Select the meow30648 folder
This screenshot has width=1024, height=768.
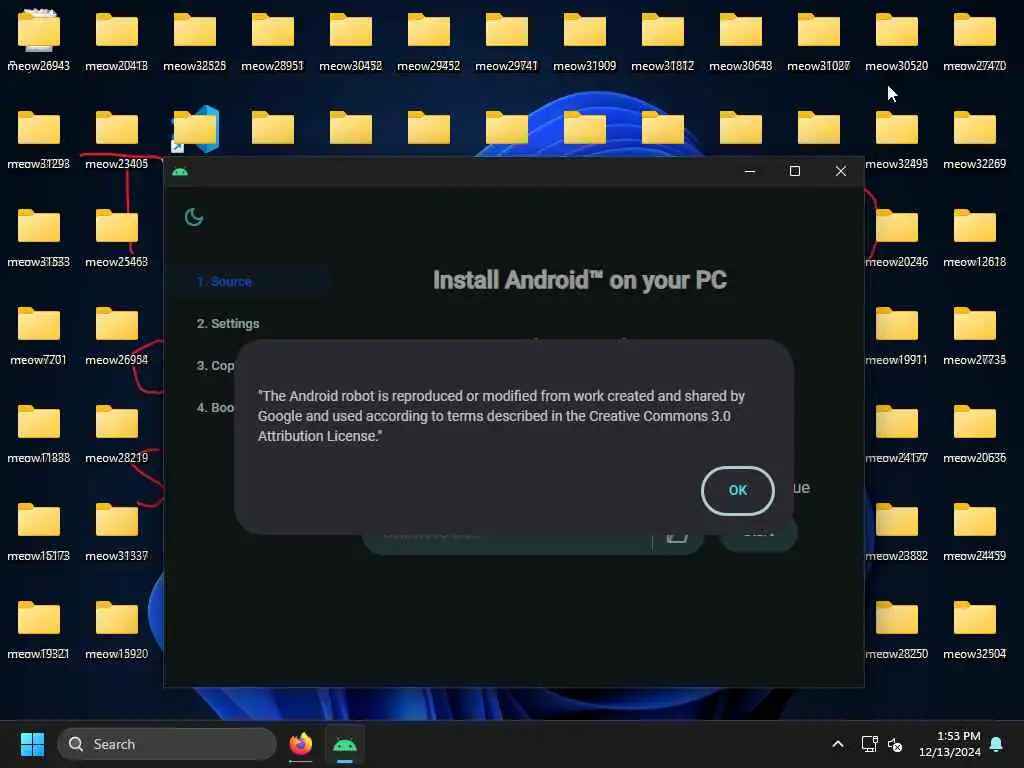pyautogui.click(x=741, y=42)
